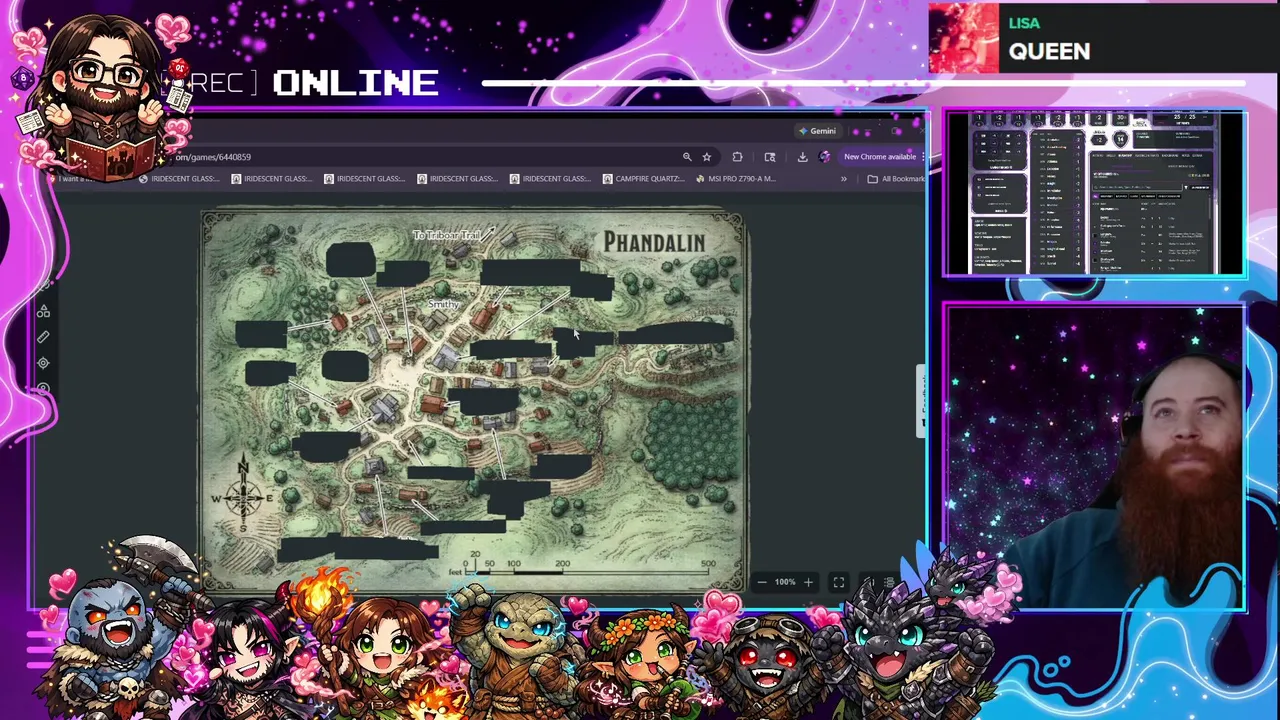
Task: Click the To Triboar Trail label
Action: point(447,235)
